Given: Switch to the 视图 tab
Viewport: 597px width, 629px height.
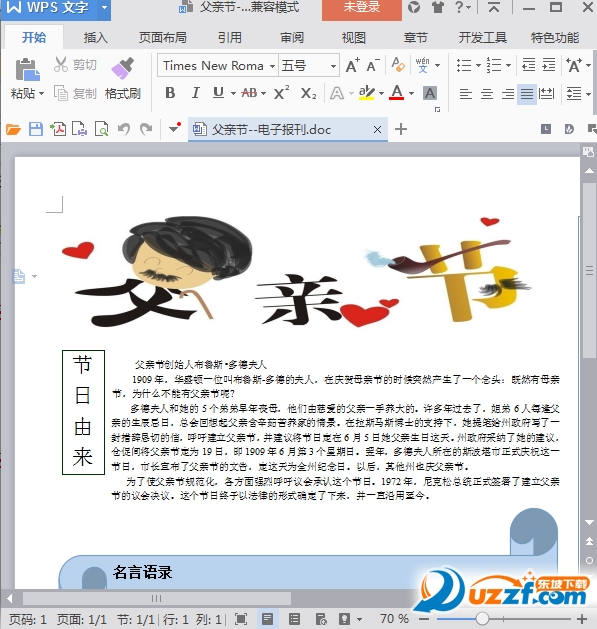Looking at the screenshot, I should tap(353, 38).
